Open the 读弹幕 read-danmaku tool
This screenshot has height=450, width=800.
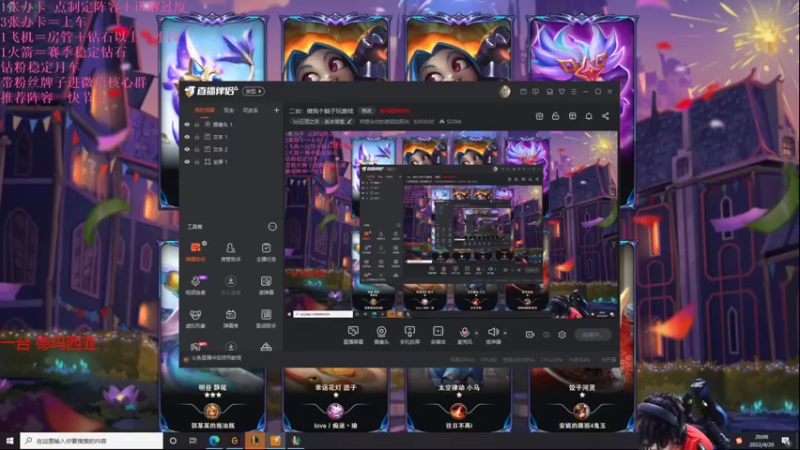point(266,285)
